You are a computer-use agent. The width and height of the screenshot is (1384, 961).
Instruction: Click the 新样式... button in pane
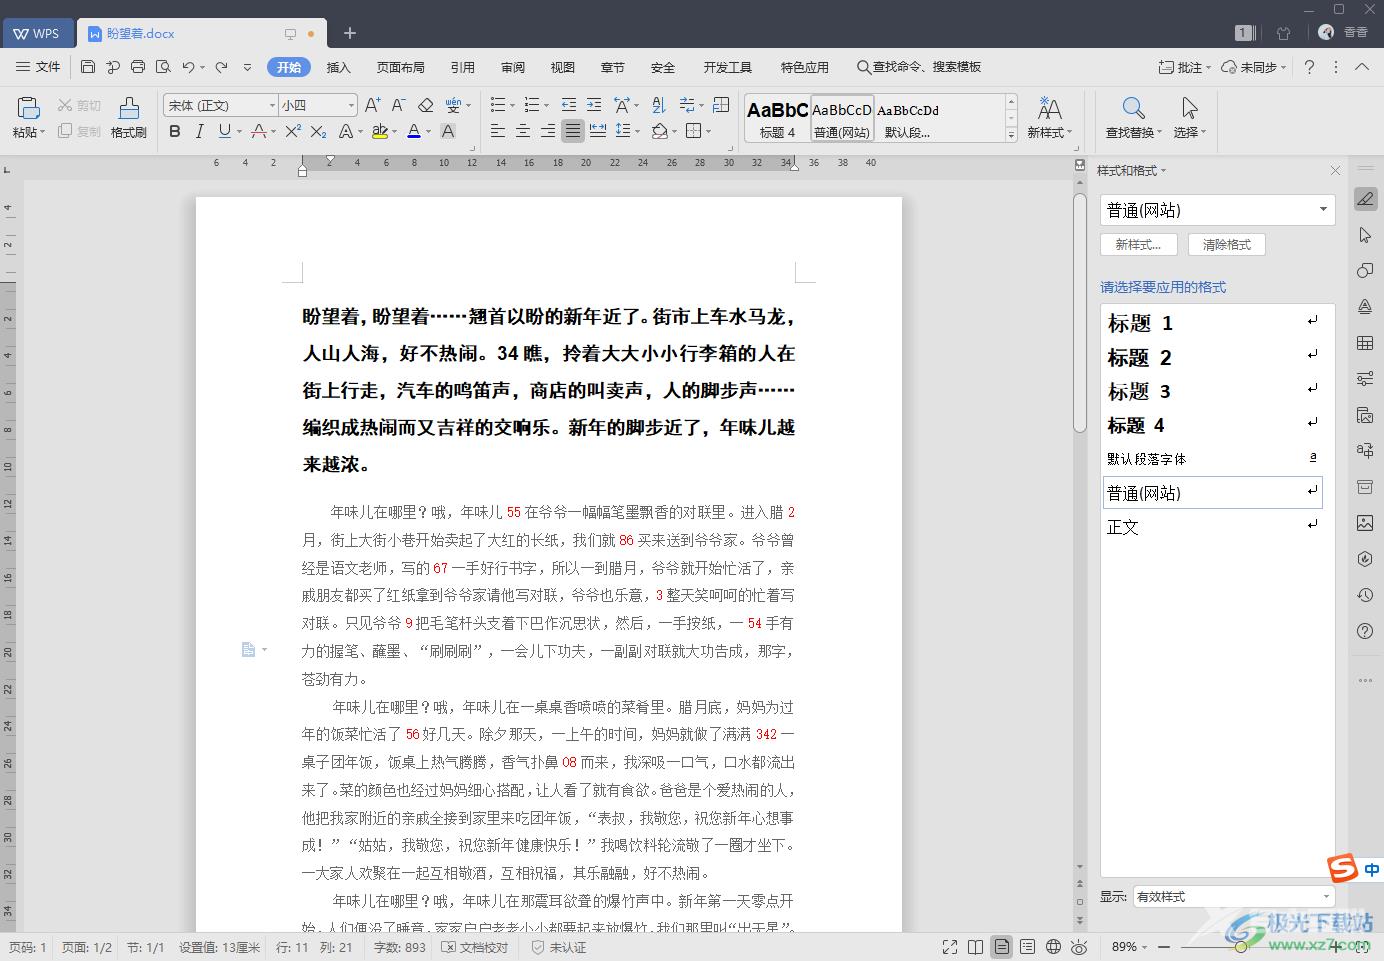point(1138,244)
